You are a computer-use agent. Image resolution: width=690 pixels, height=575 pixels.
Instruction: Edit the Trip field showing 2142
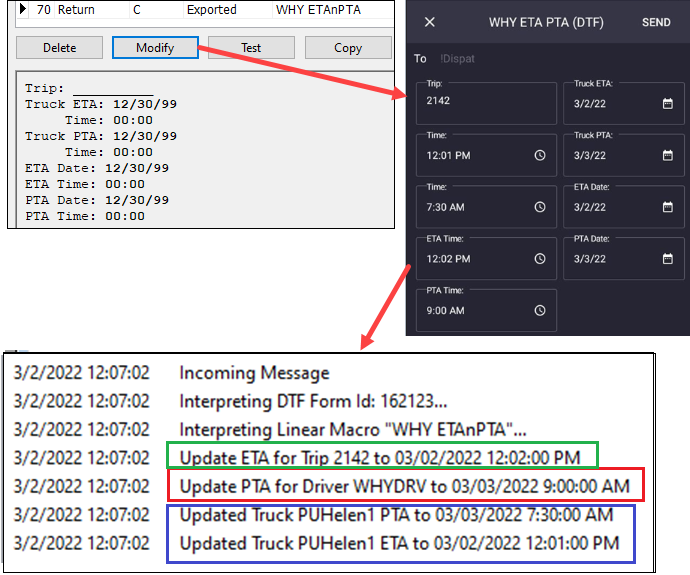coord(486,103)
